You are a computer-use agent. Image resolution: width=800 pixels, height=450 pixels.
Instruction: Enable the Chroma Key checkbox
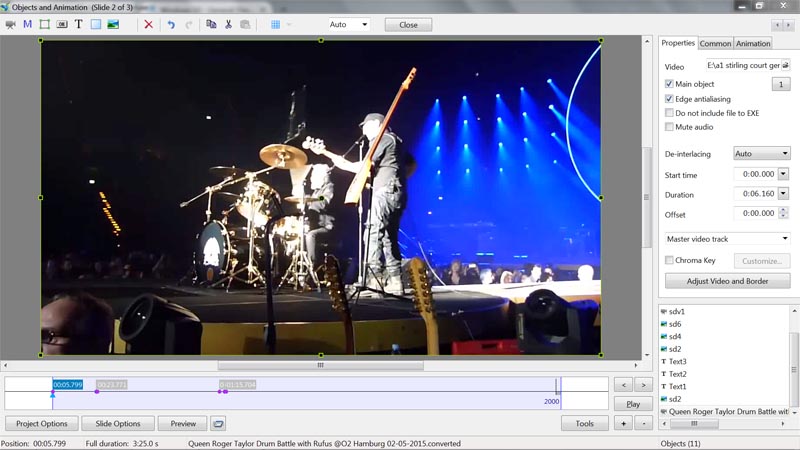(669, 260)
